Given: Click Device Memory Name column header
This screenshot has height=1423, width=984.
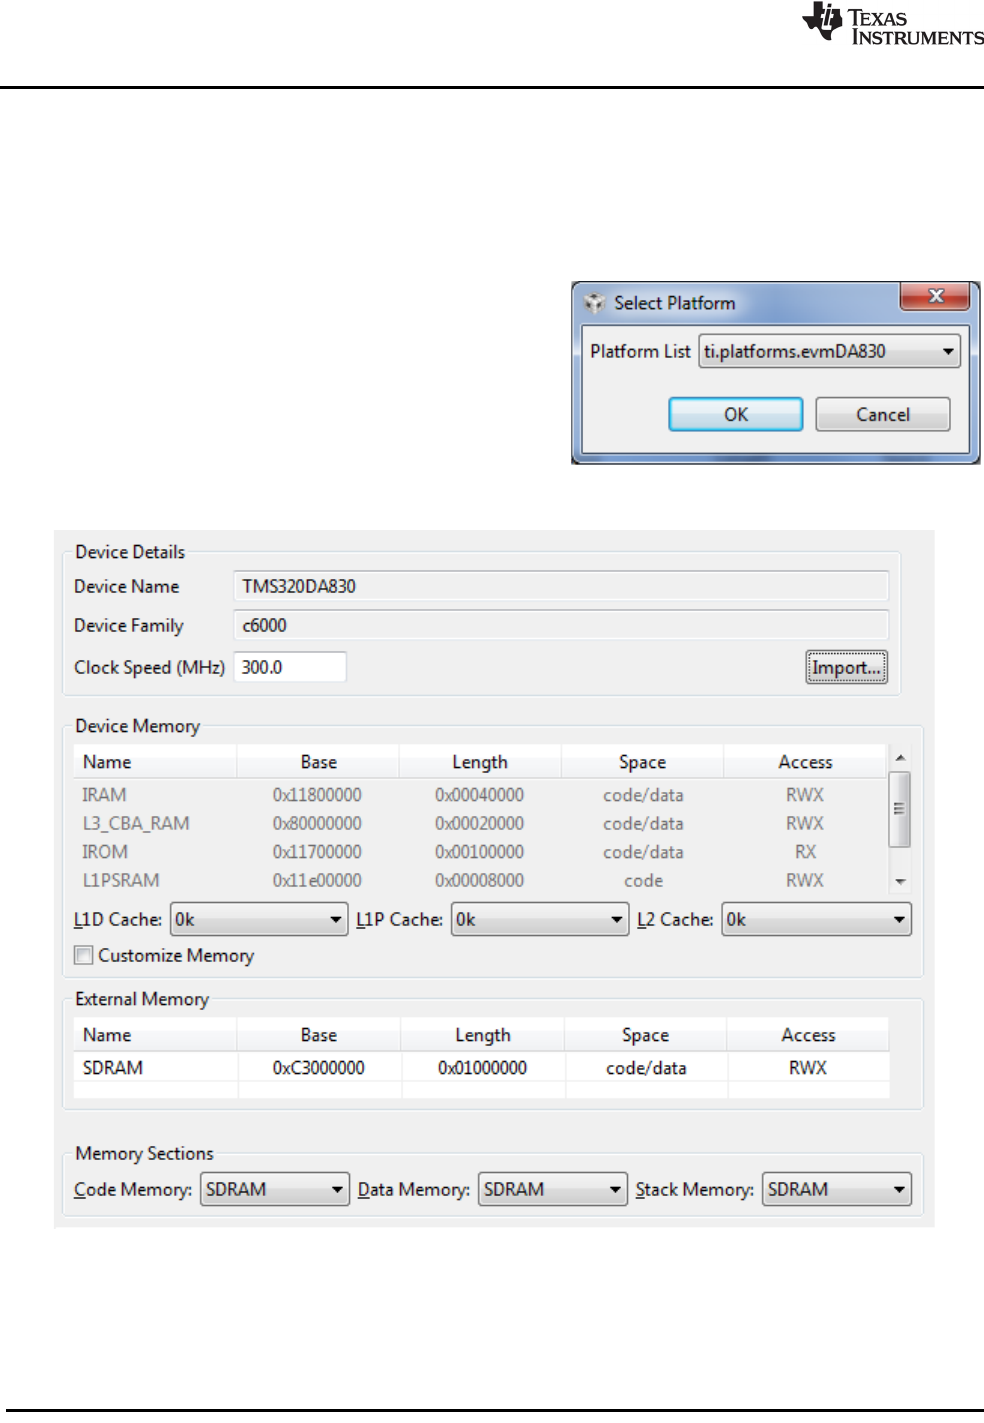Looking at the screenshot, I should 155,762.
